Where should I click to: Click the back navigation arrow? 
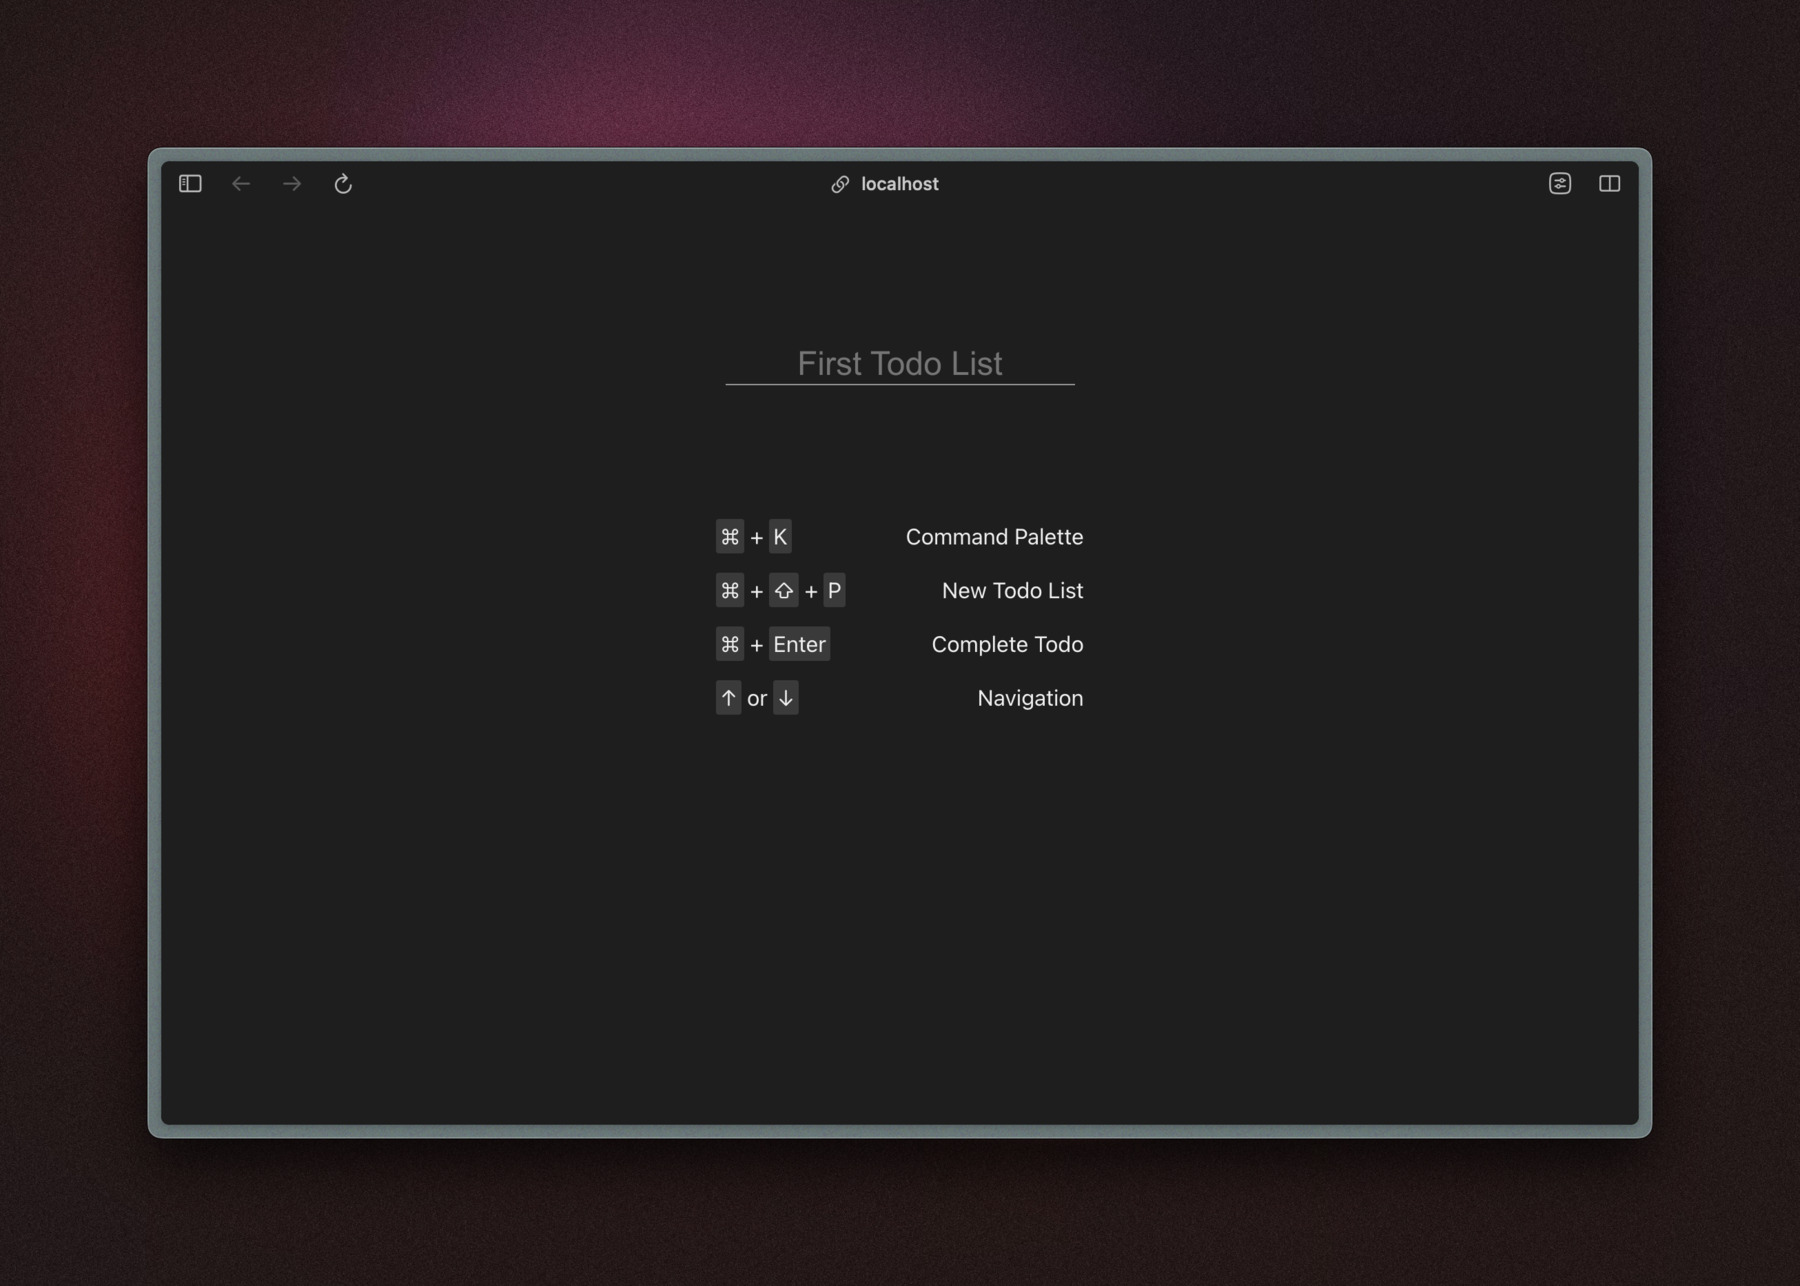241,184
